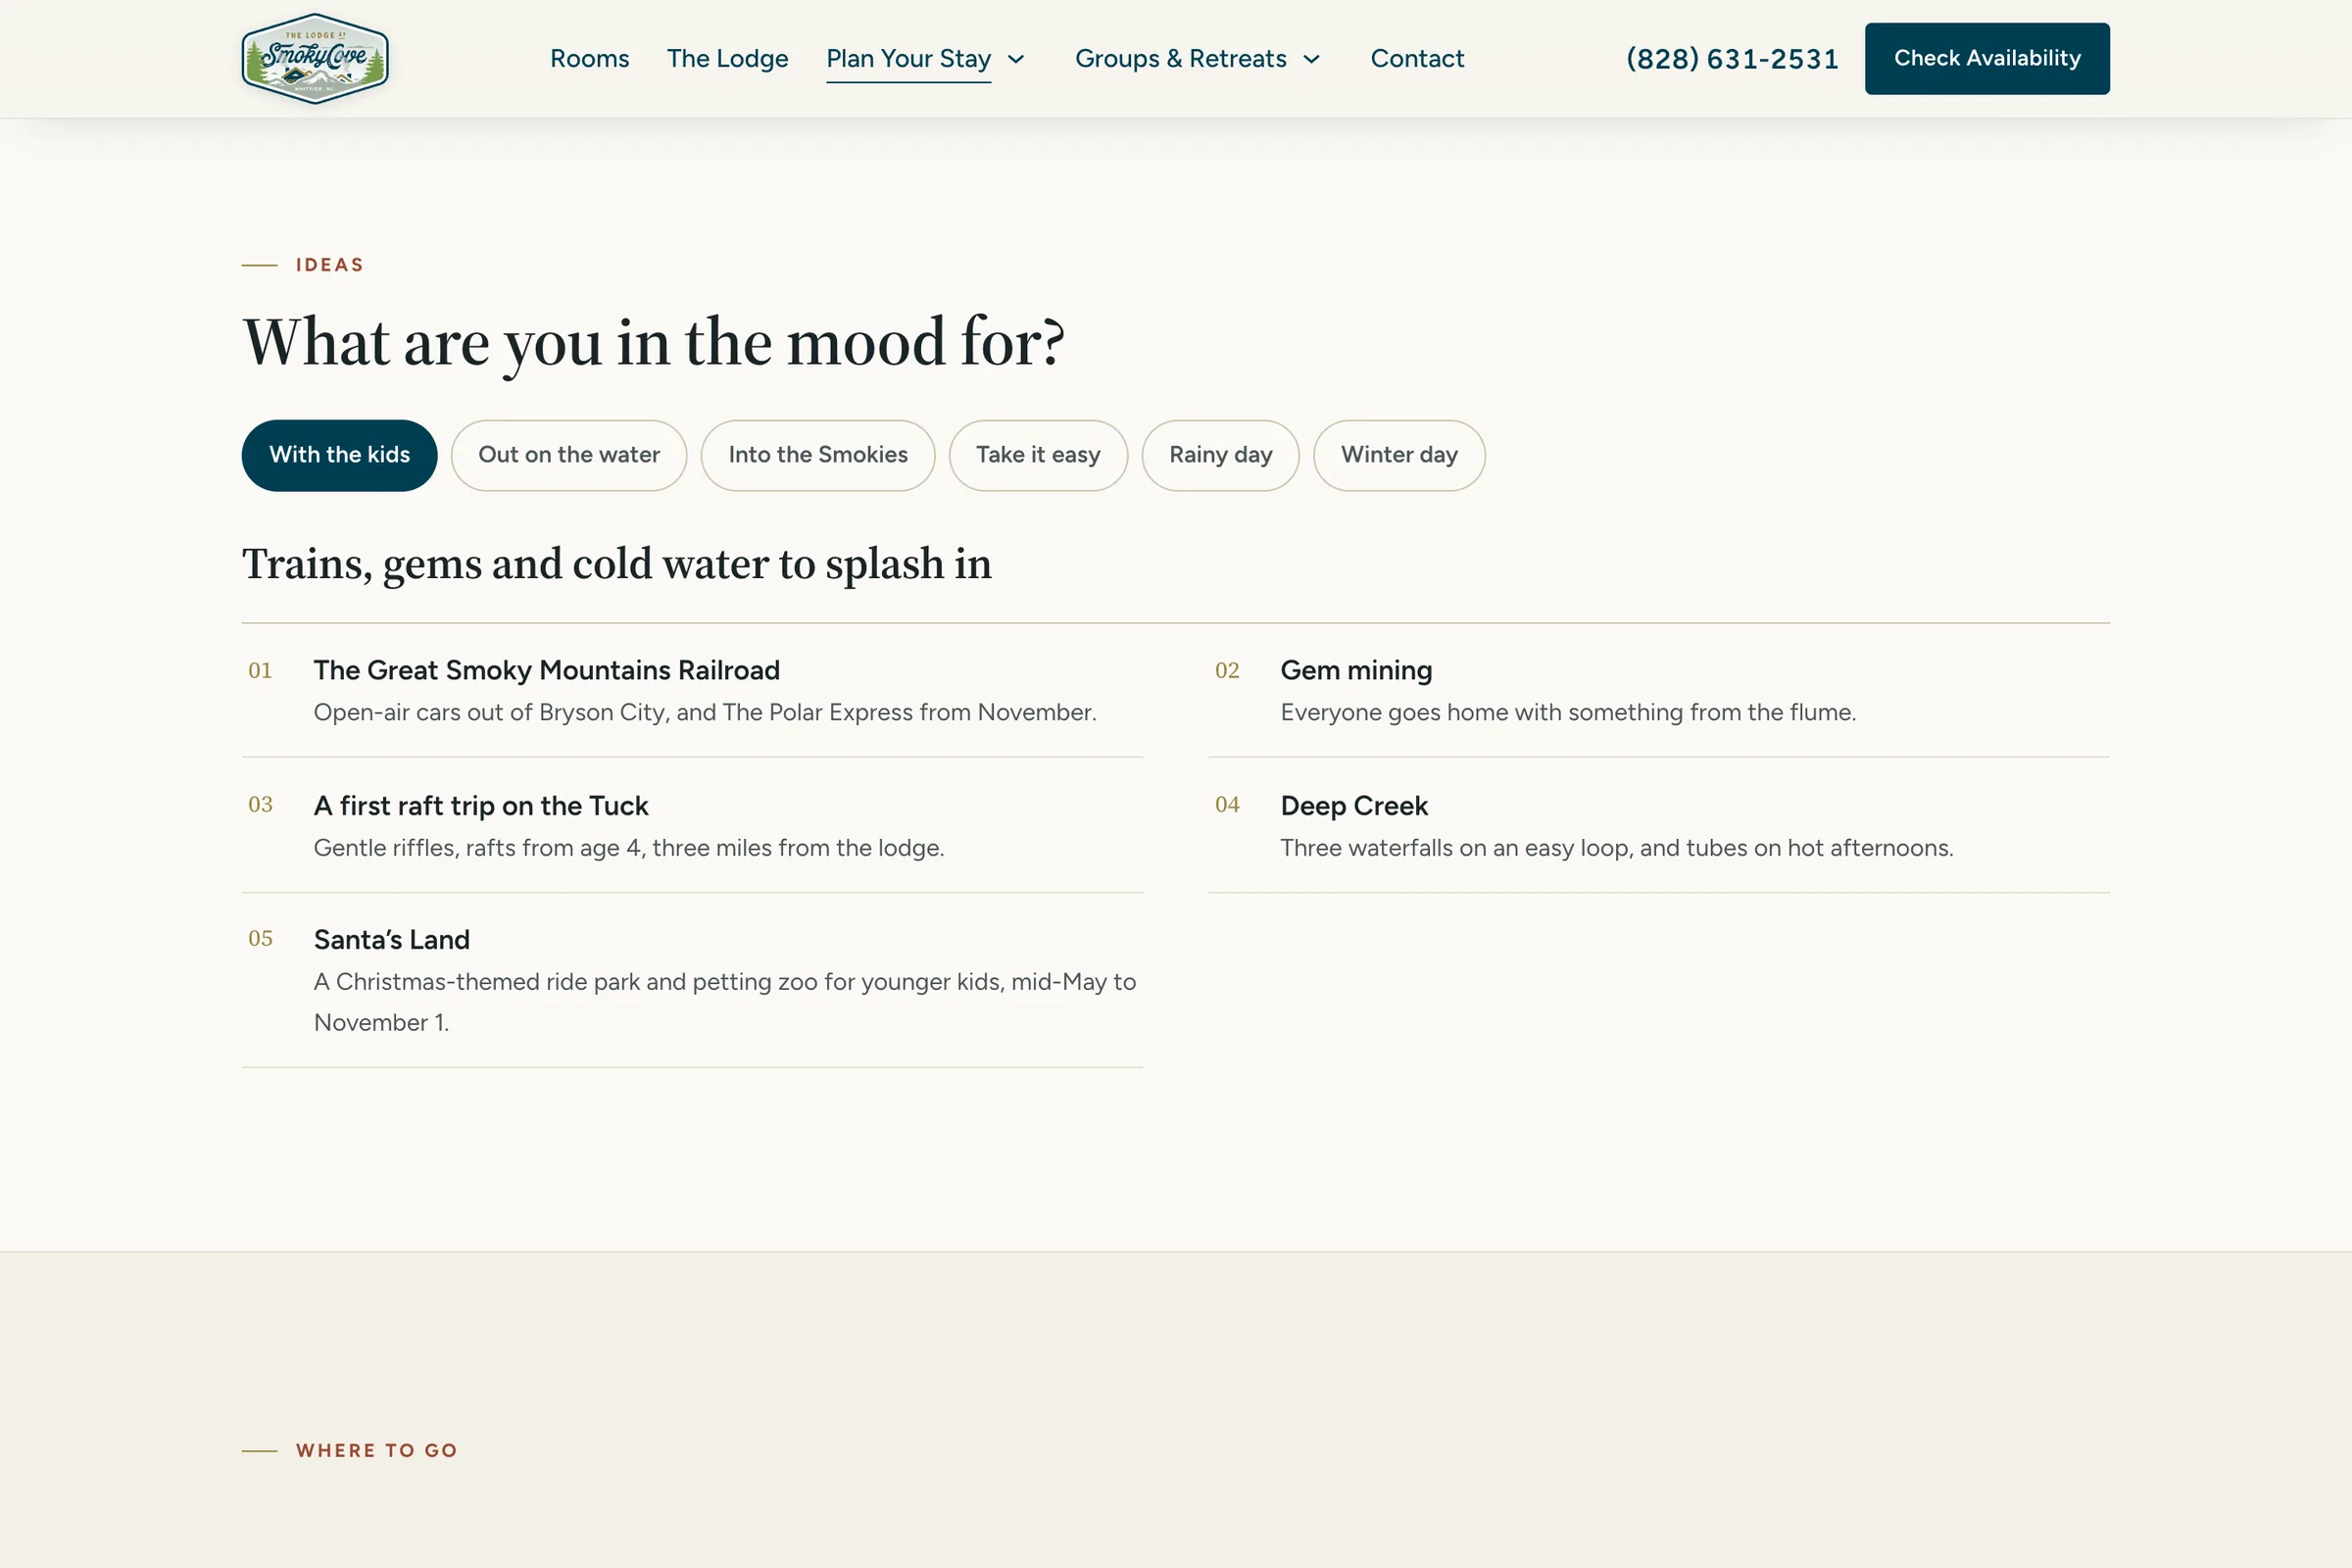Select the Into the Smokies pill
The height and width of the screenshot is (1568, 2352).
tap(817, 455)
